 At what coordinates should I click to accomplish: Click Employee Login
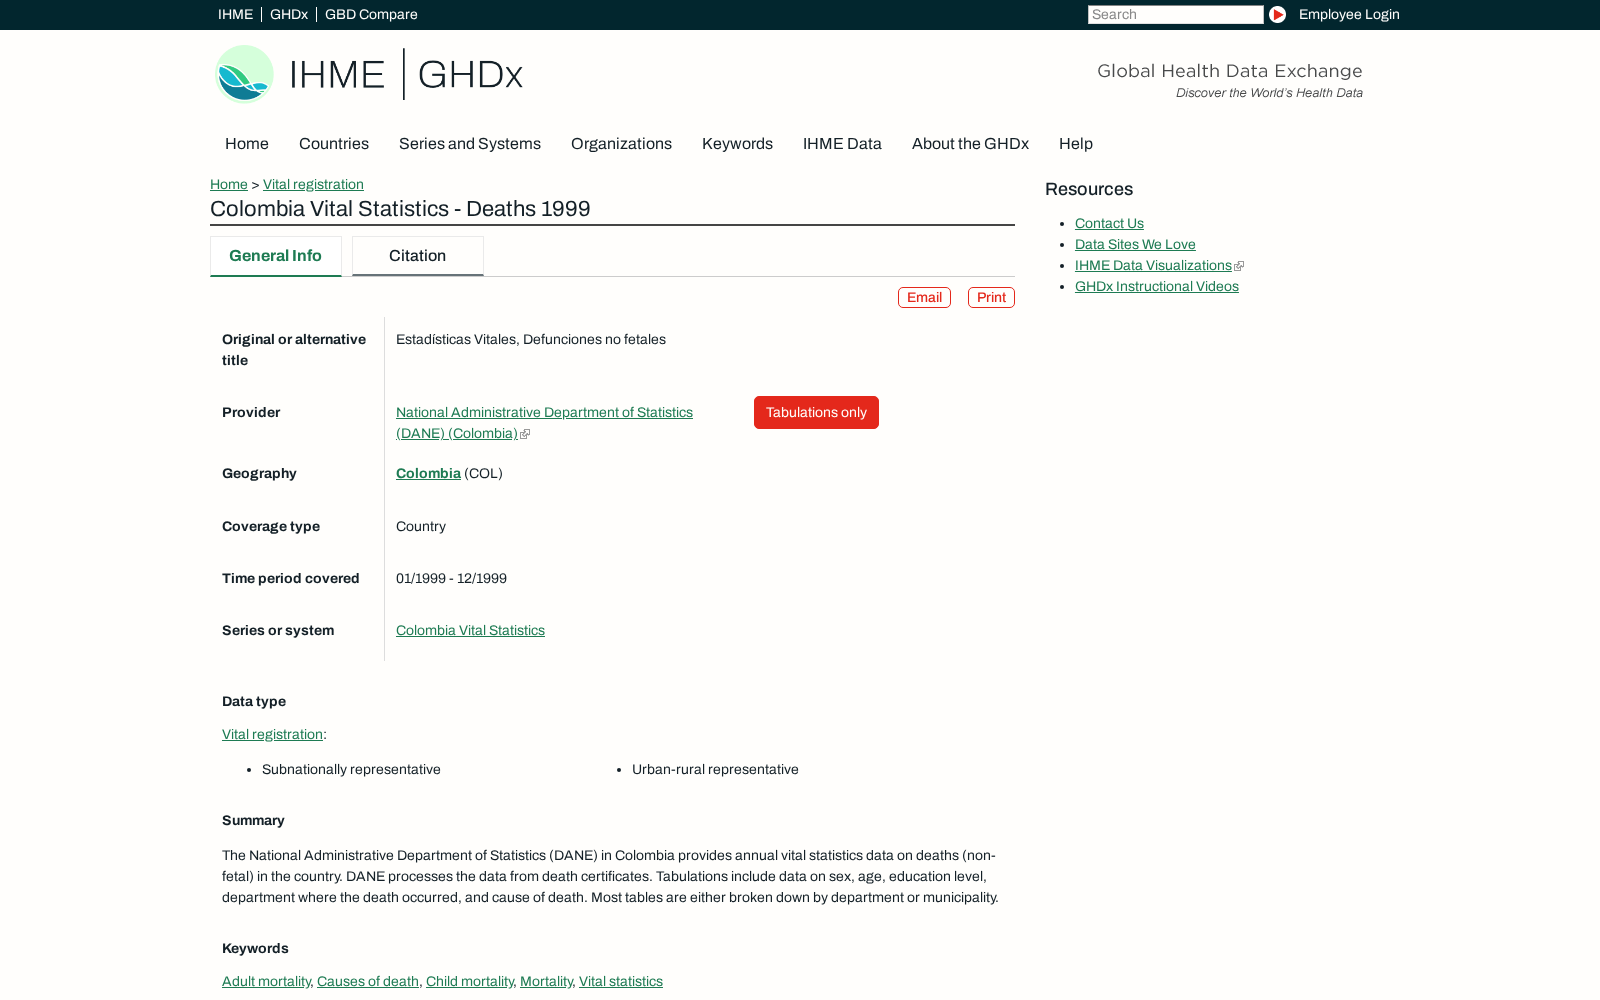point(1349,14)
